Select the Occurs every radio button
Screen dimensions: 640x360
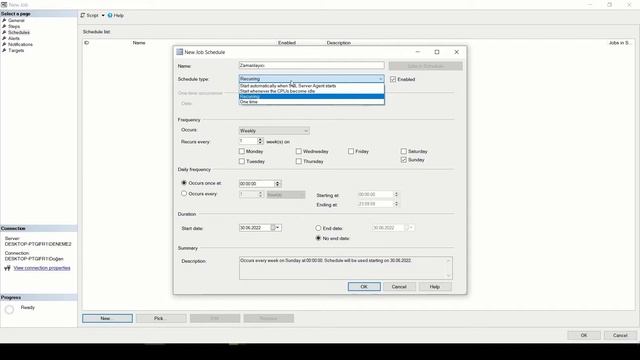coord(184,194)
